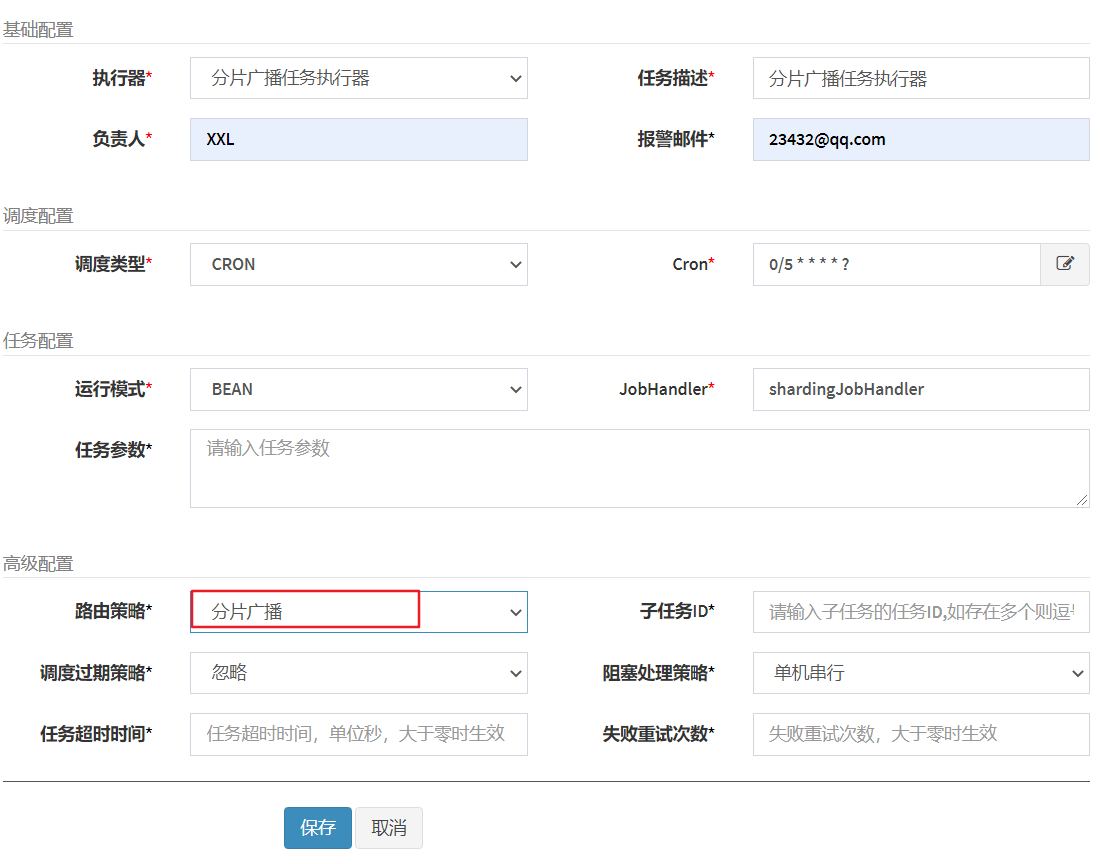Screen dimensions: 1100x864
Task: Click the 报警邮件 label
Action: pyautogui.click(x=676, y=139)
